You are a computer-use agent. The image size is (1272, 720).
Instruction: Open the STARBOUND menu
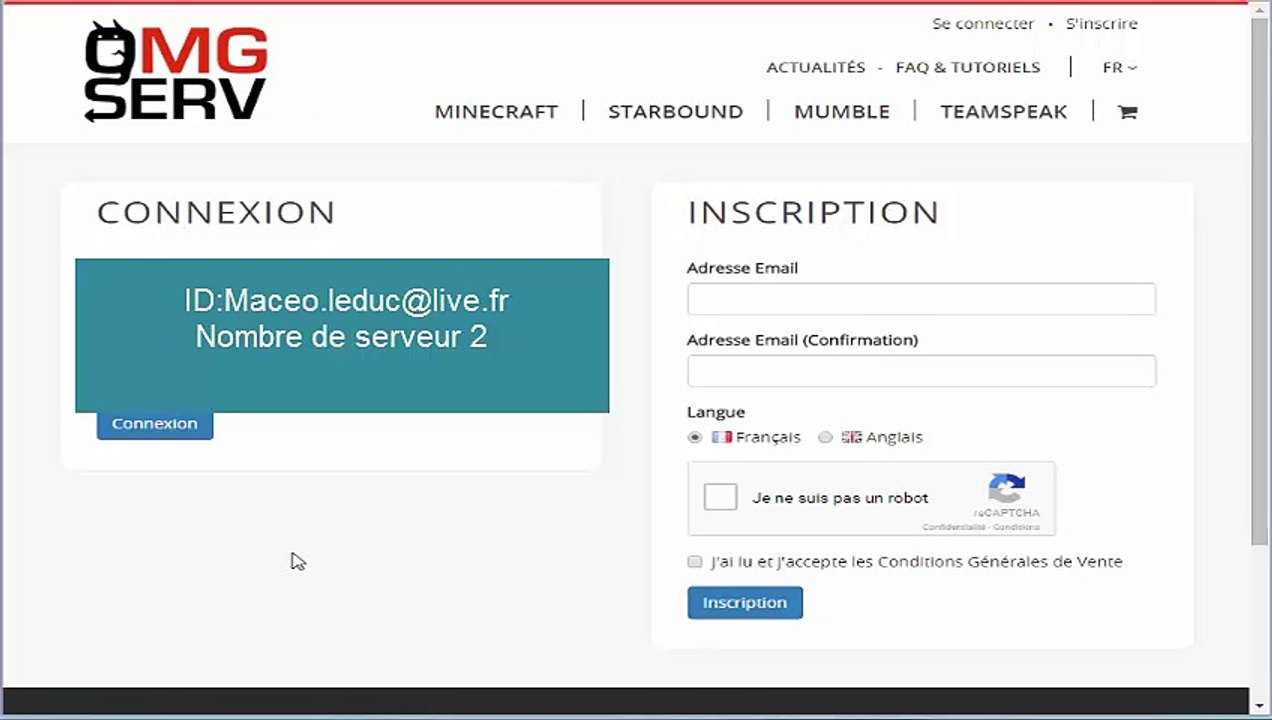pos(676,111)
